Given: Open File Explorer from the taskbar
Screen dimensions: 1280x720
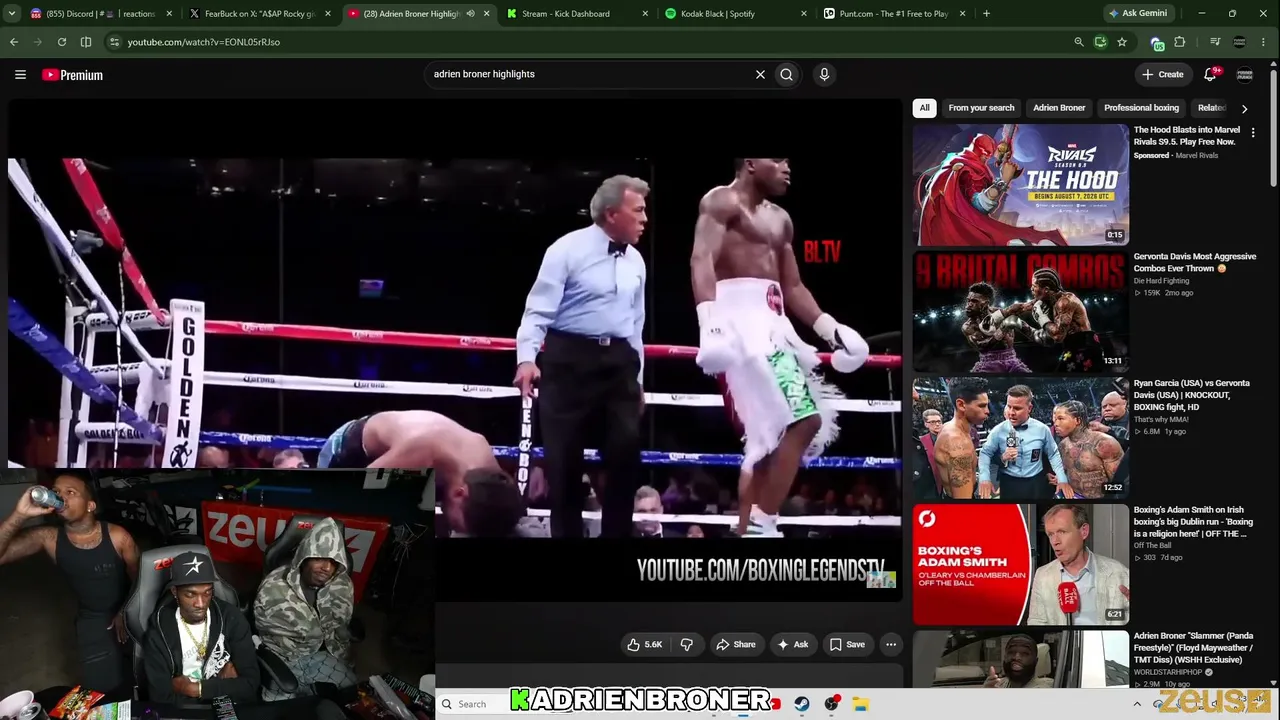Looking at the screenshot, I should click(x=860, y=704).
